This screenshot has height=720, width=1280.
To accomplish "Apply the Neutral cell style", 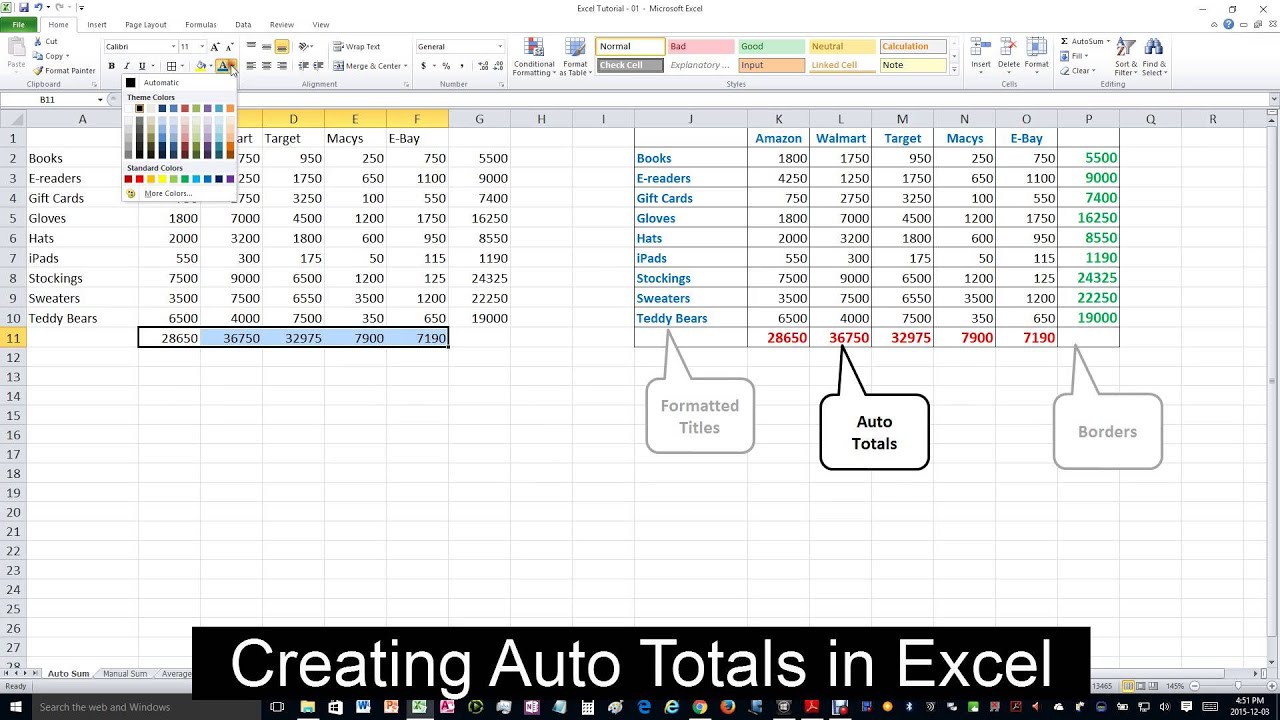I will point(842,46).
